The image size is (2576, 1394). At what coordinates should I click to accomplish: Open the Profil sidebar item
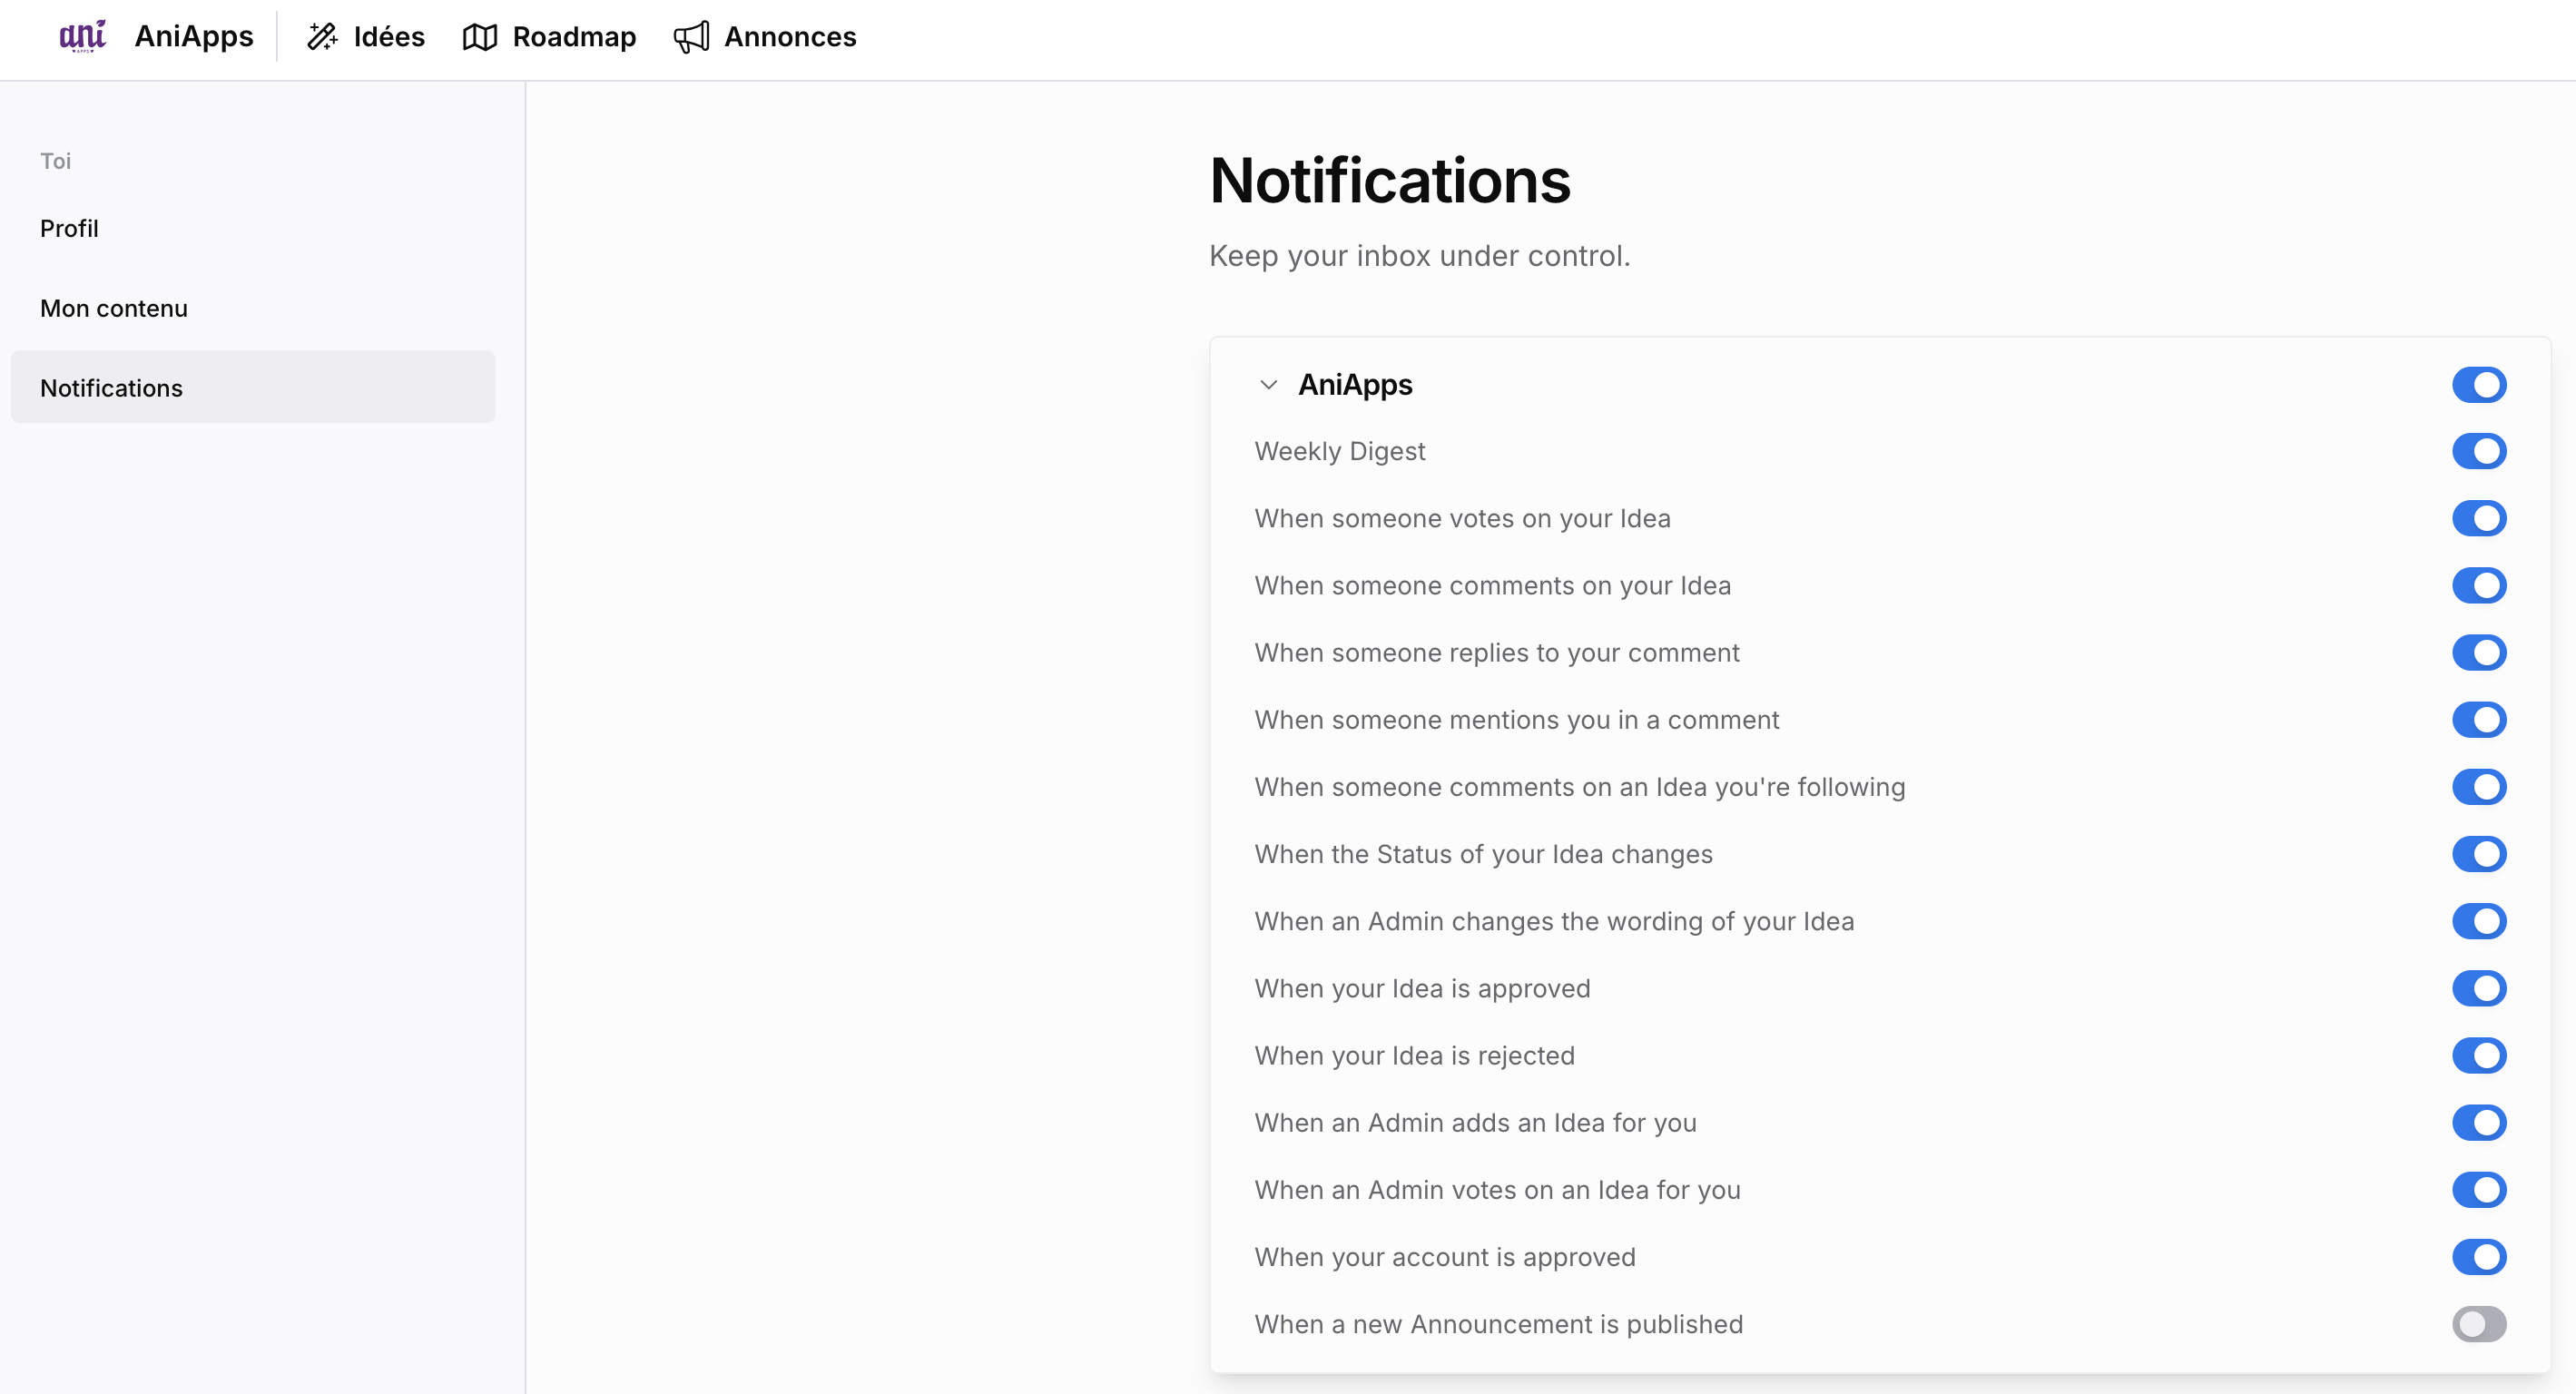[x=69, y=228]
